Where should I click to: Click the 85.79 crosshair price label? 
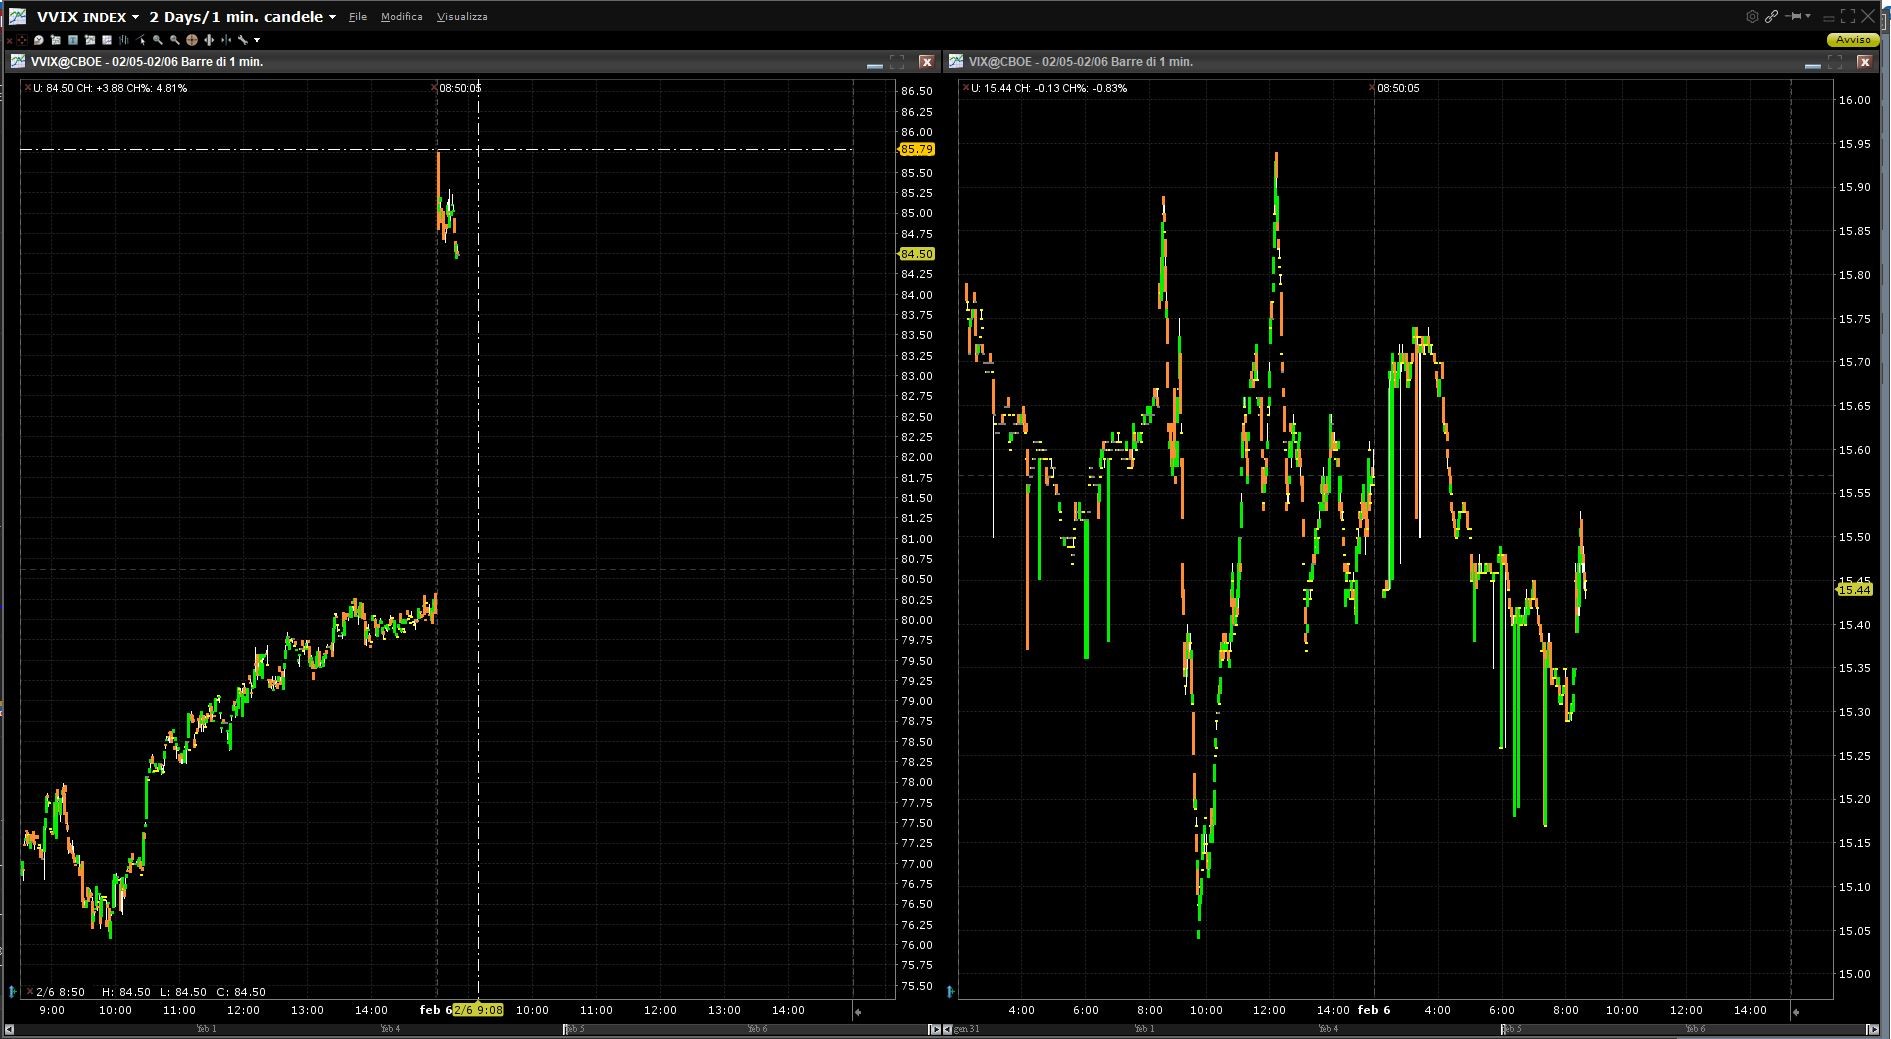(x=917, y=149)
